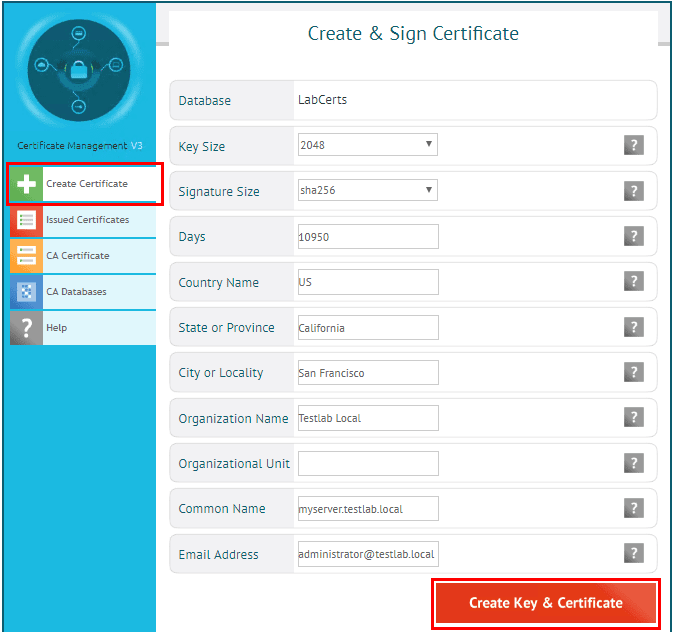674x632 pixels.
Task: Open help for Days field
Action: click(x=634, y=236)
